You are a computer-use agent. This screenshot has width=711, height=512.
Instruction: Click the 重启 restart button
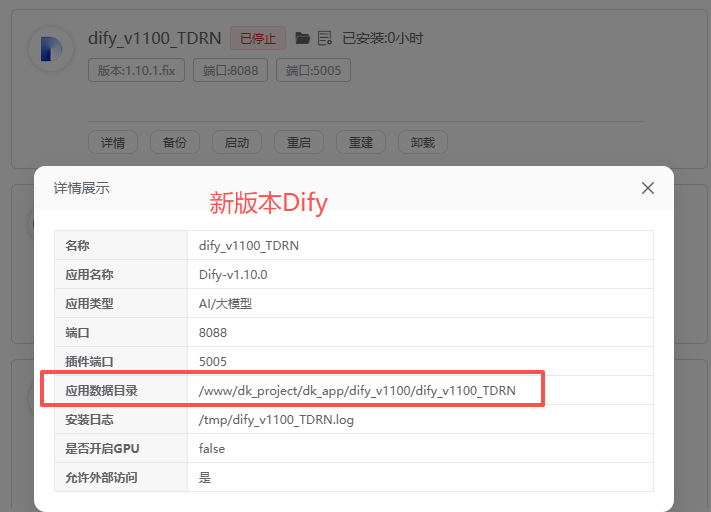pyautogui.click(x=299, y=143)
